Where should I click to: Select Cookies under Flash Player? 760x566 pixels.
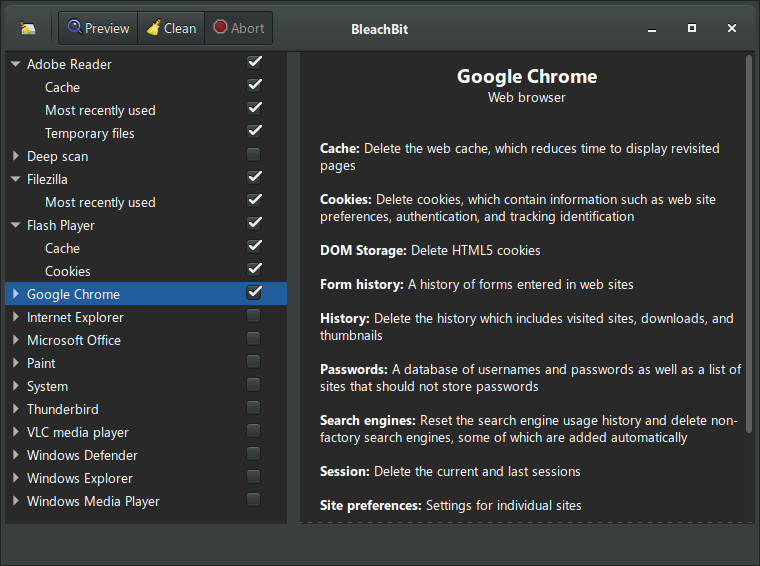[x=68, y=271]
